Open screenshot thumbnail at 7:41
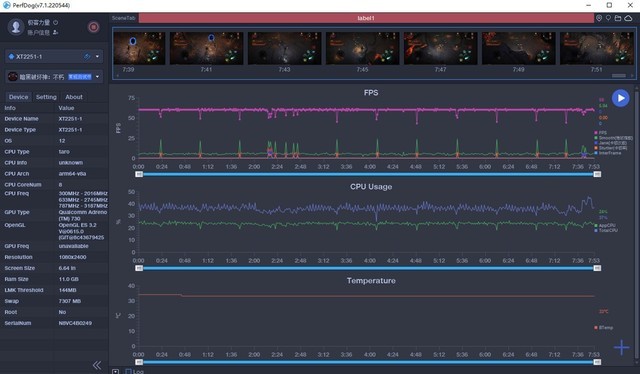 (207, 48)
